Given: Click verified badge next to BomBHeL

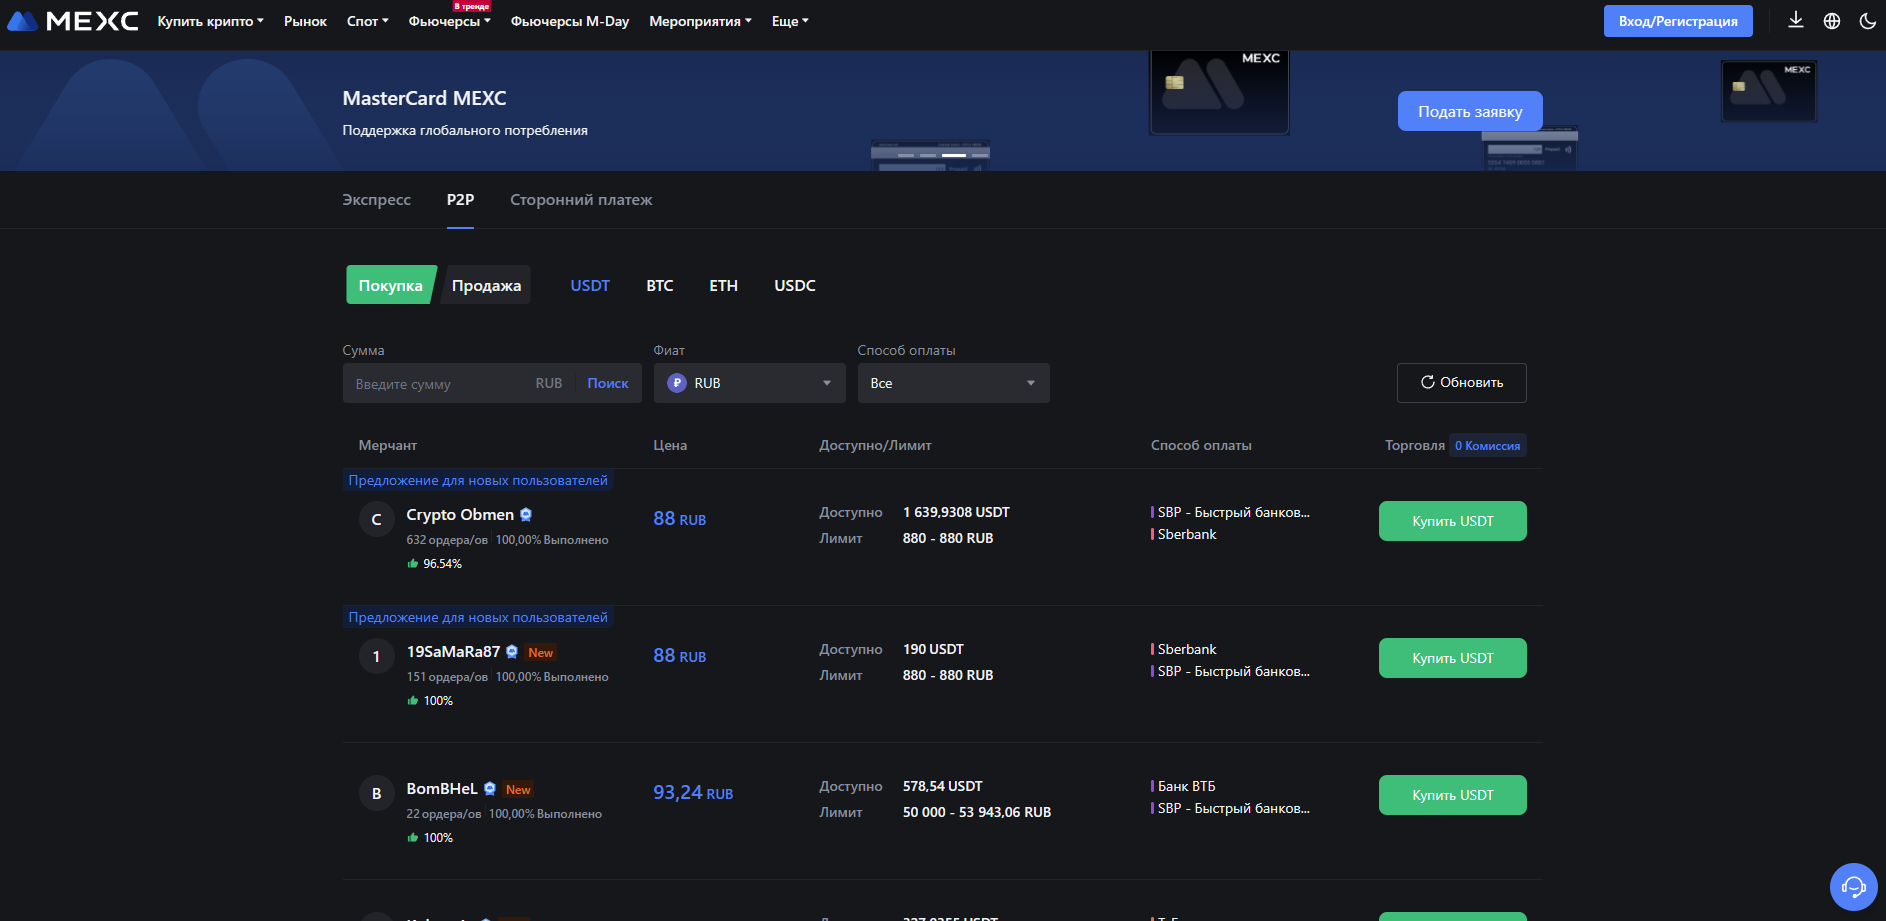Looking at the screenshot, I should point(490,789).
